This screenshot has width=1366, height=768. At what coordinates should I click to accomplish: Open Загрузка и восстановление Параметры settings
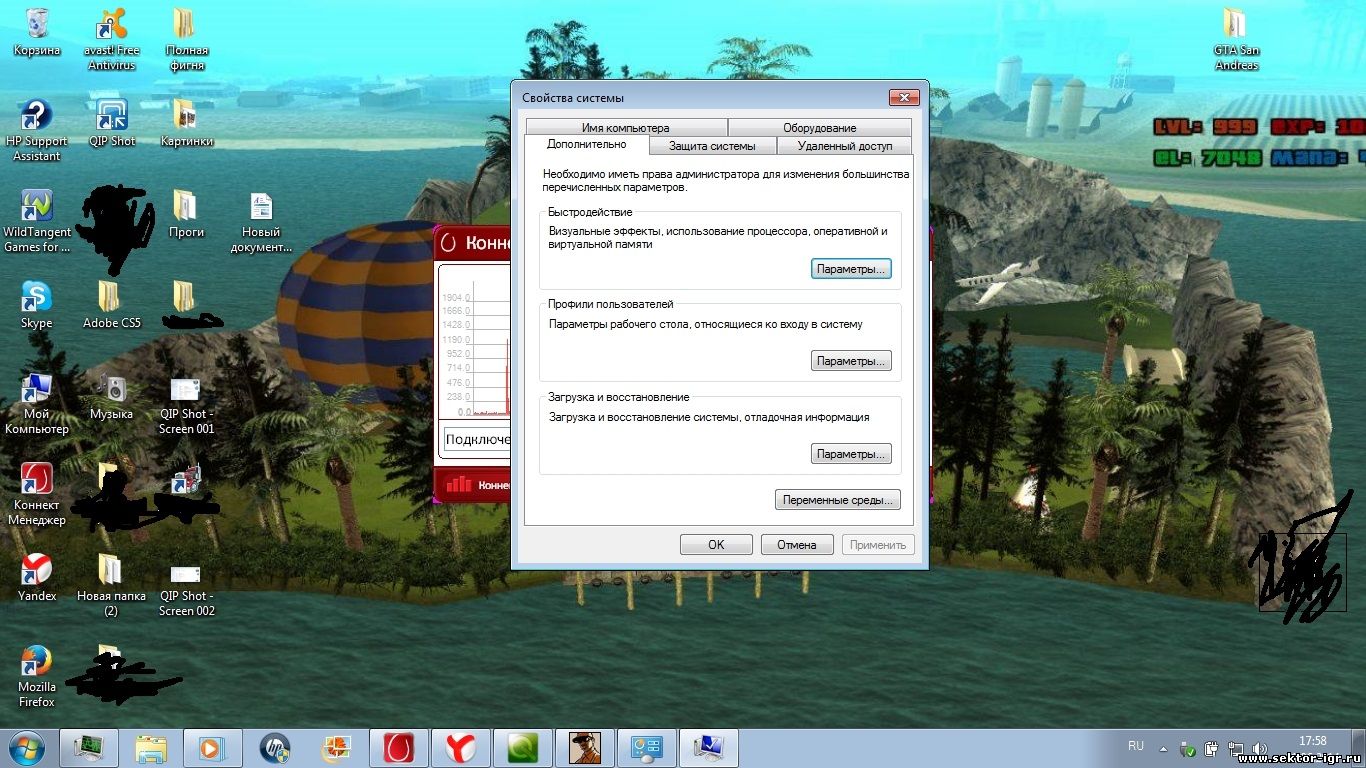click(851, 454)
